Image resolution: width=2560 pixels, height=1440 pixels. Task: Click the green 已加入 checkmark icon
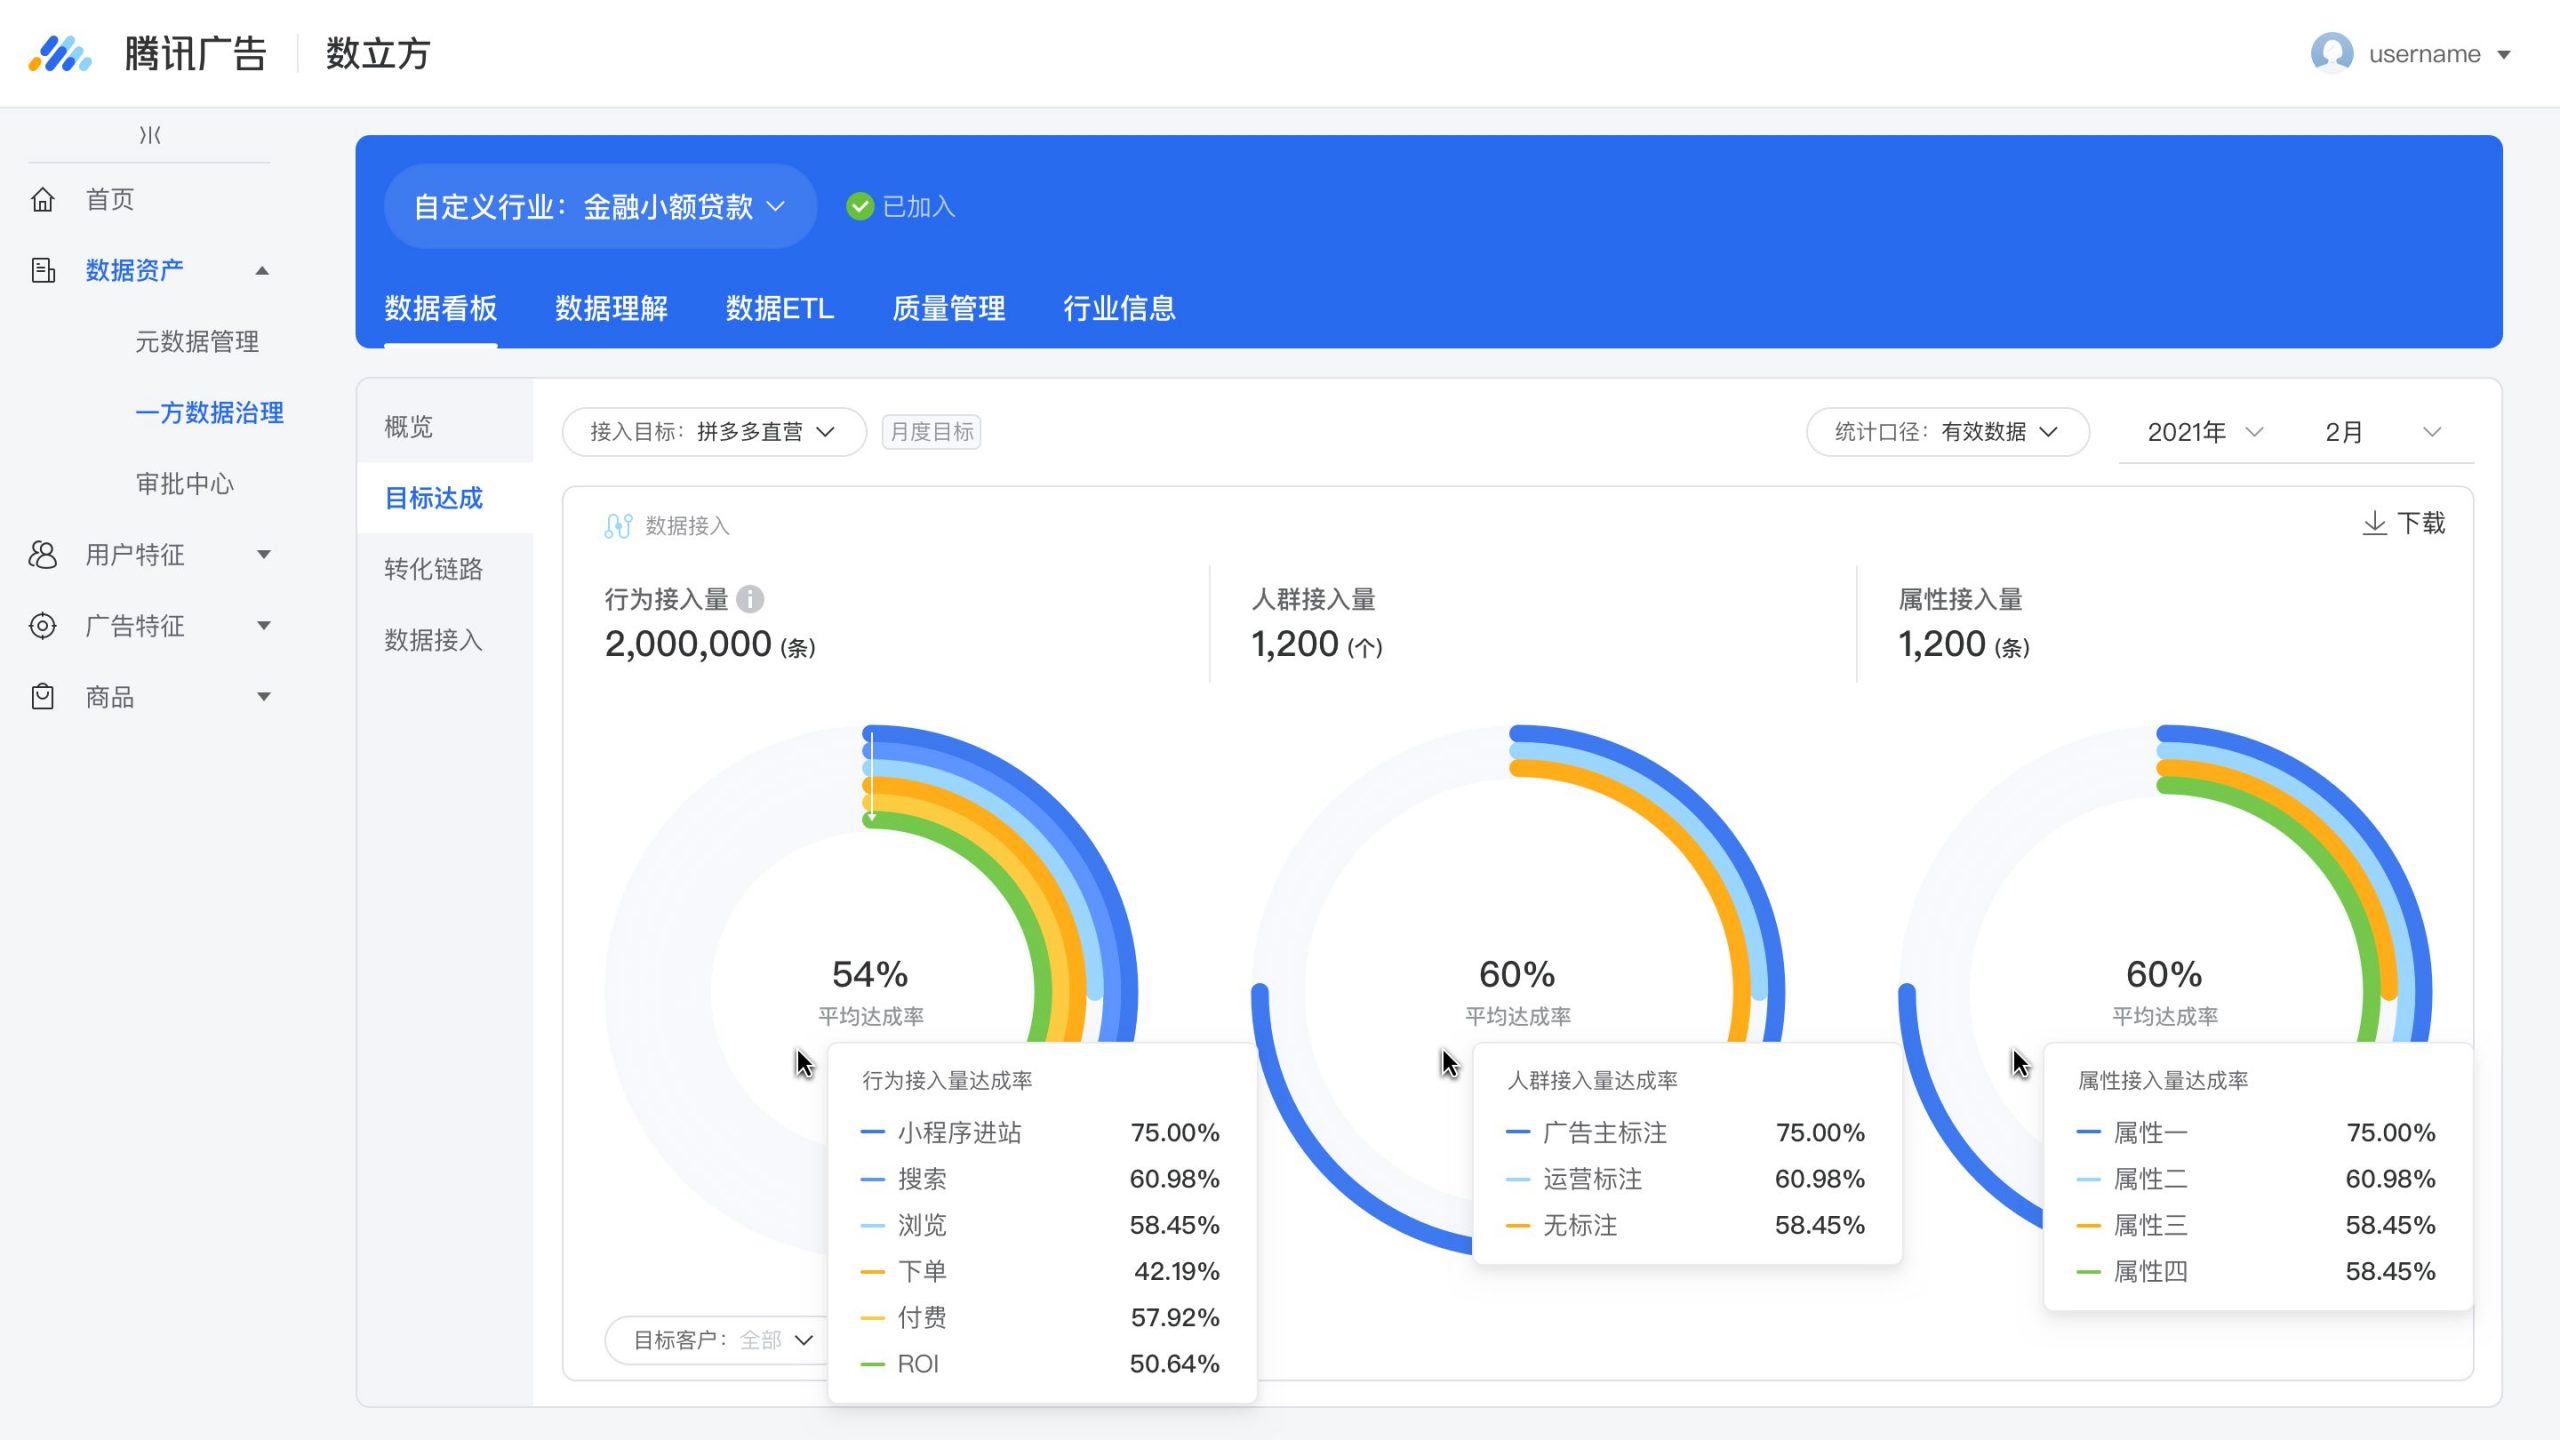860,206
